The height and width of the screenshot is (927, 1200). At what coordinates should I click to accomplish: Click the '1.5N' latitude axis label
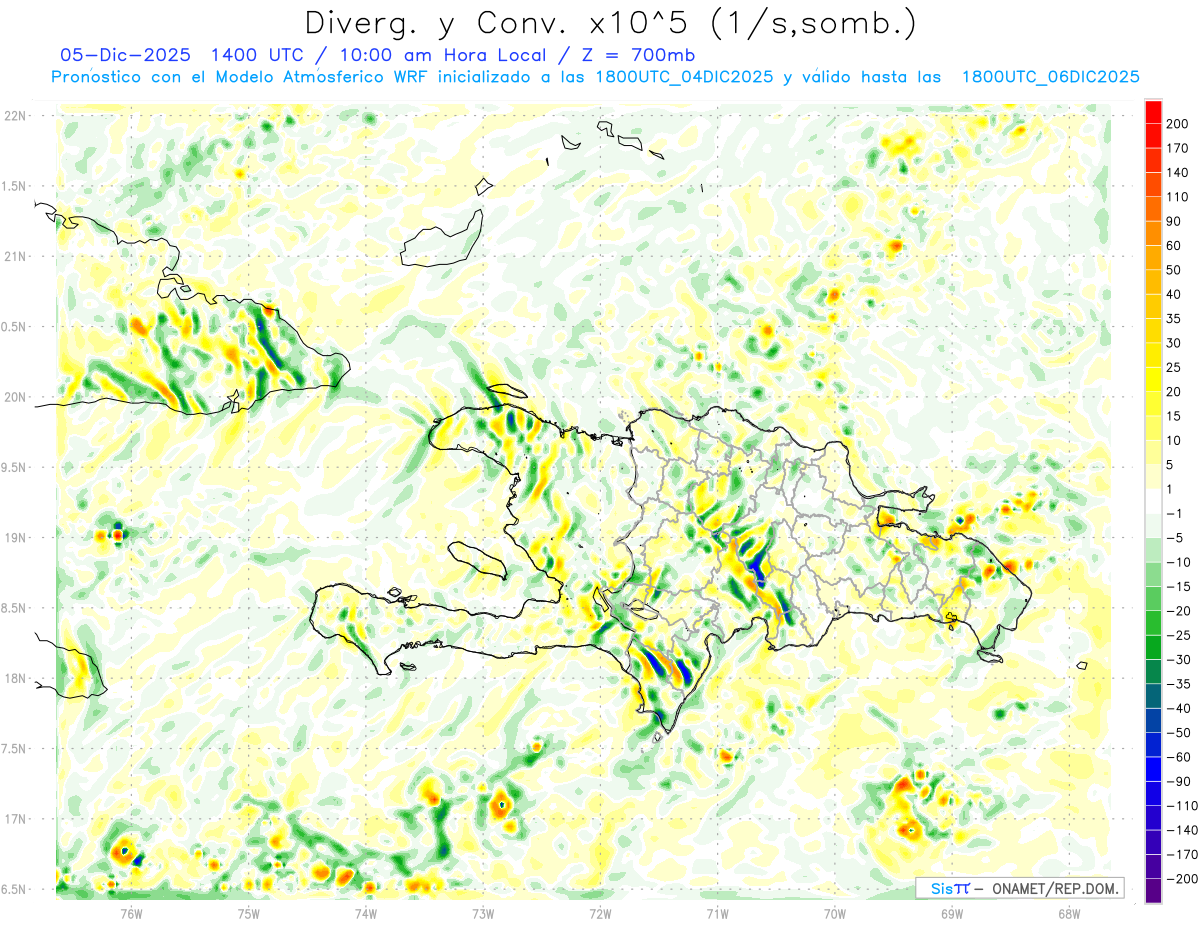tap(15, 186)
